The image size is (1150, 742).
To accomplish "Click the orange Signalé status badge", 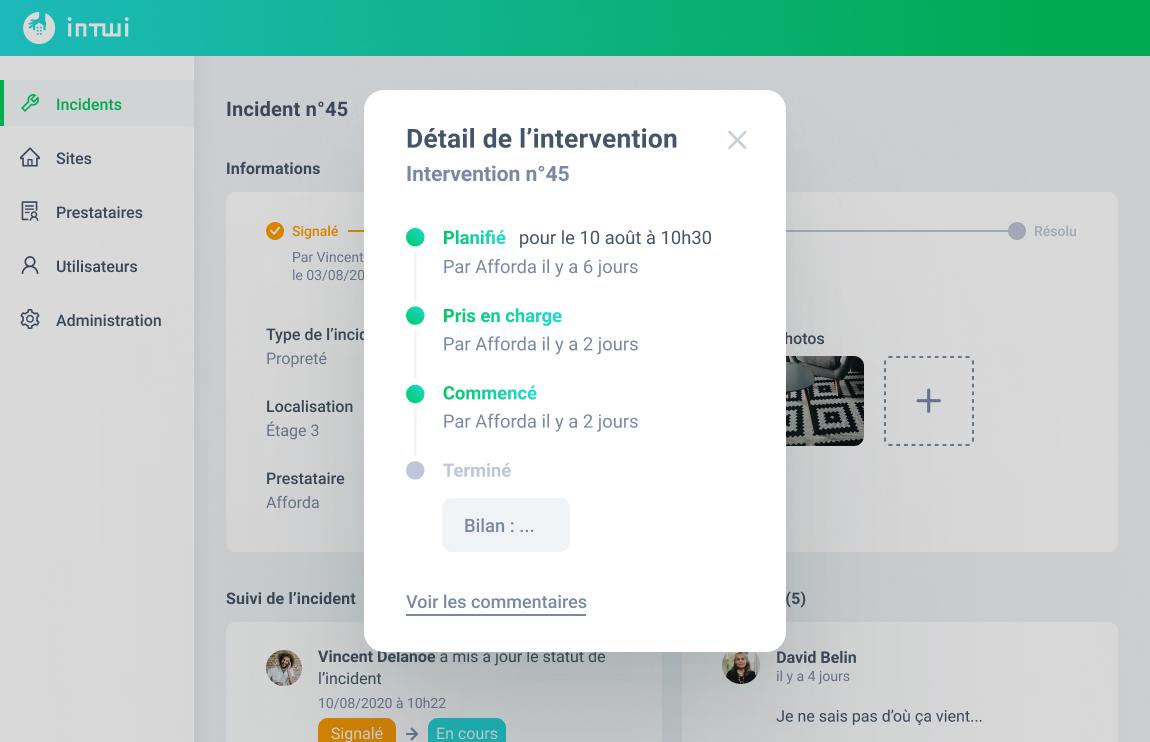I will [x=356, y=732].
